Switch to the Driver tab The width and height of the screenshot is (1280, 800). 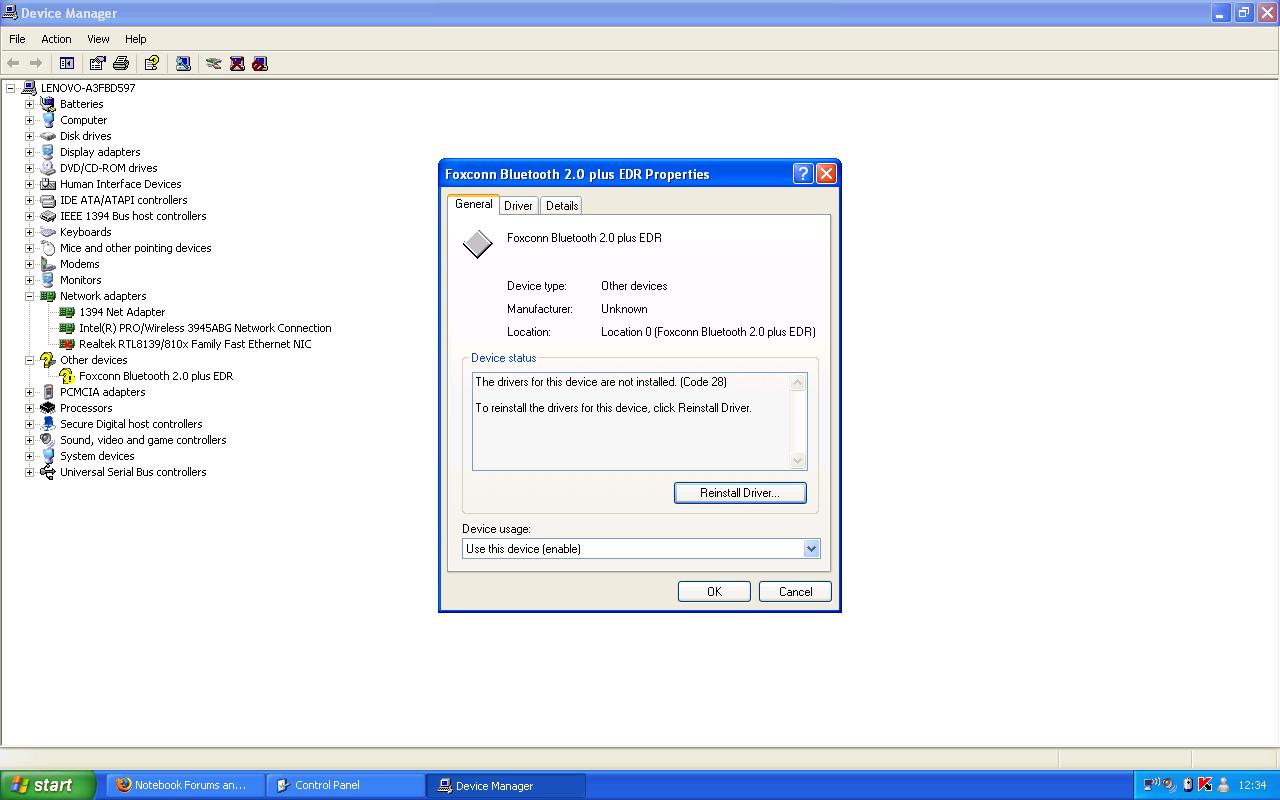click(x=518, y=205)
